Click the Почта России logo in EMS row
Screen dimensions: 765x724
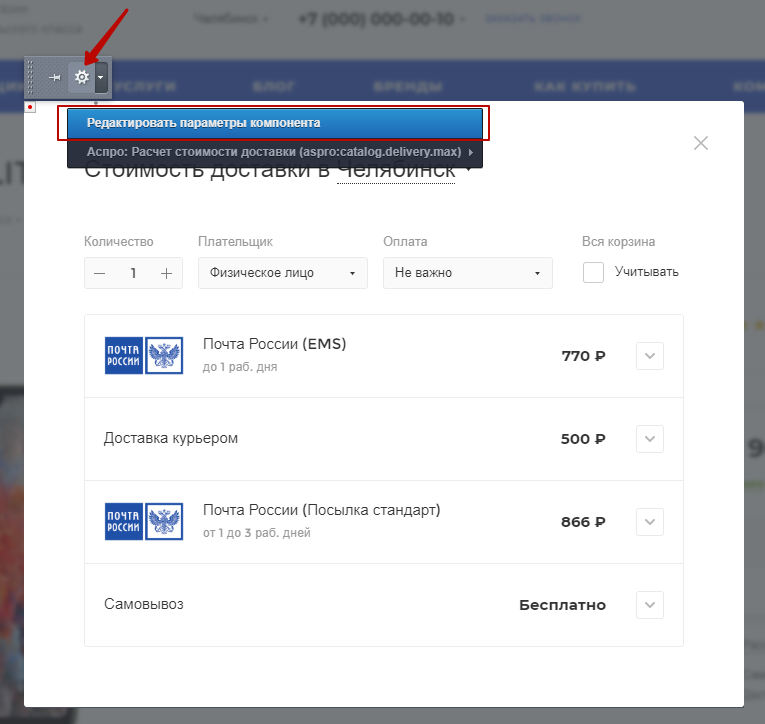(x=144, y=356)
